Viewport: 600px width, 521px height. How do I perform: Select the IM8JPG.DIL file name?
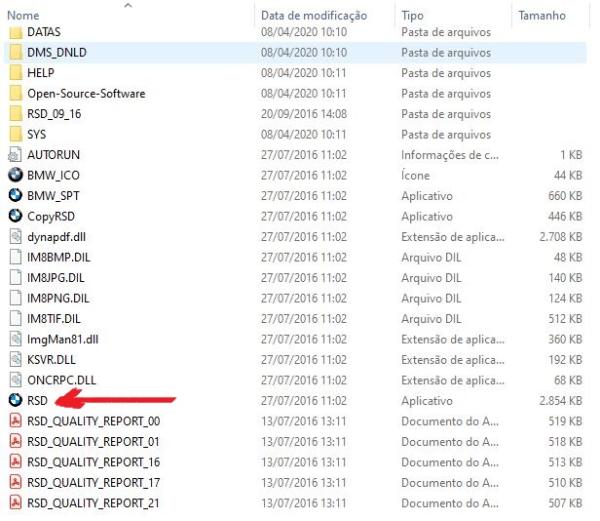click(x=55, y=278)
